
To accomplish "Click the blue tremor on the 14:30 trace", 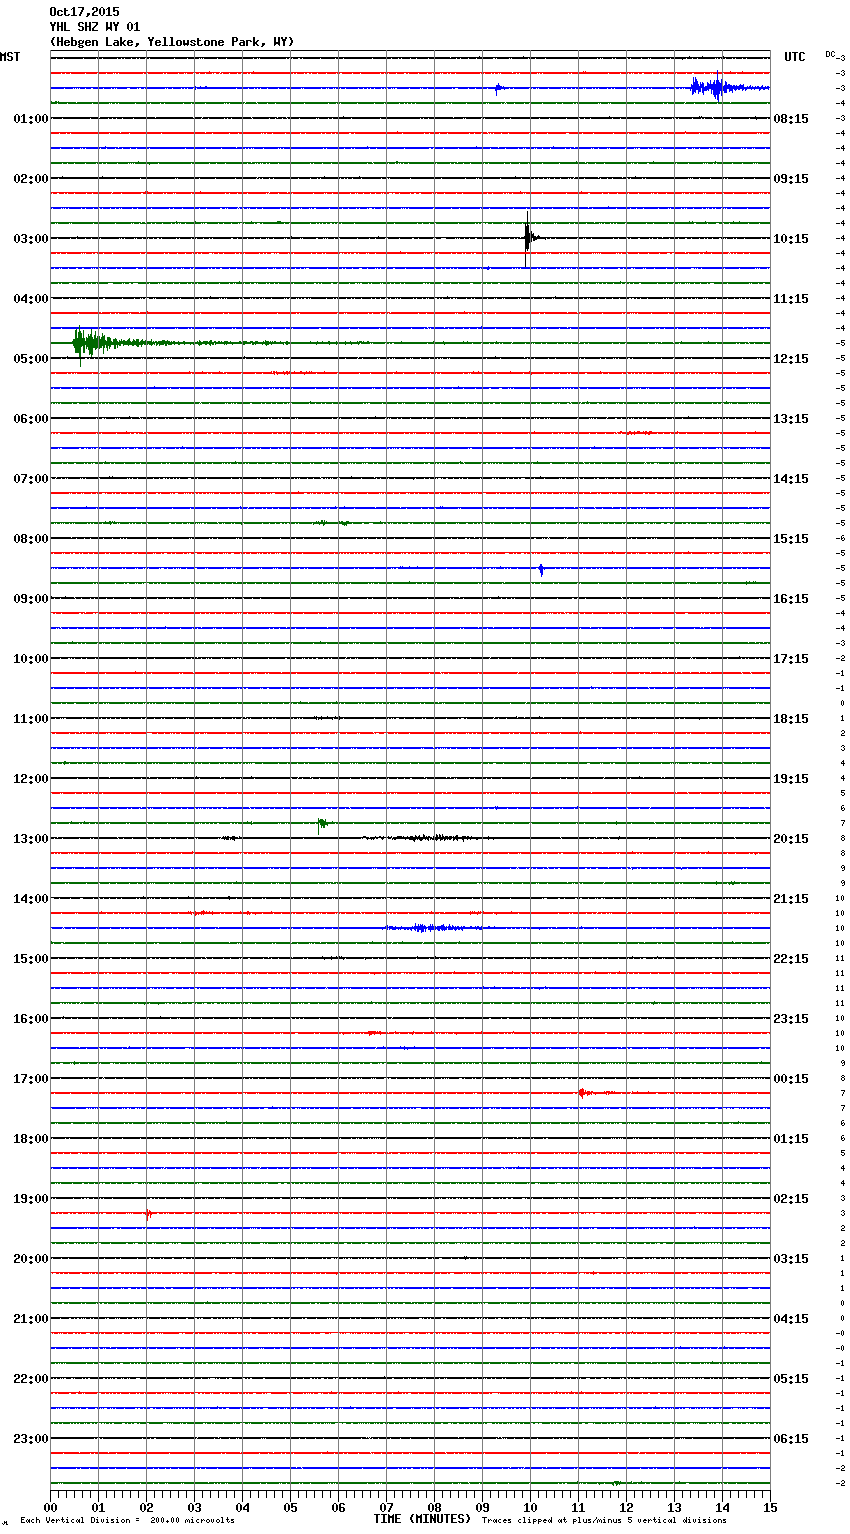I will click(x=433, y=928).
